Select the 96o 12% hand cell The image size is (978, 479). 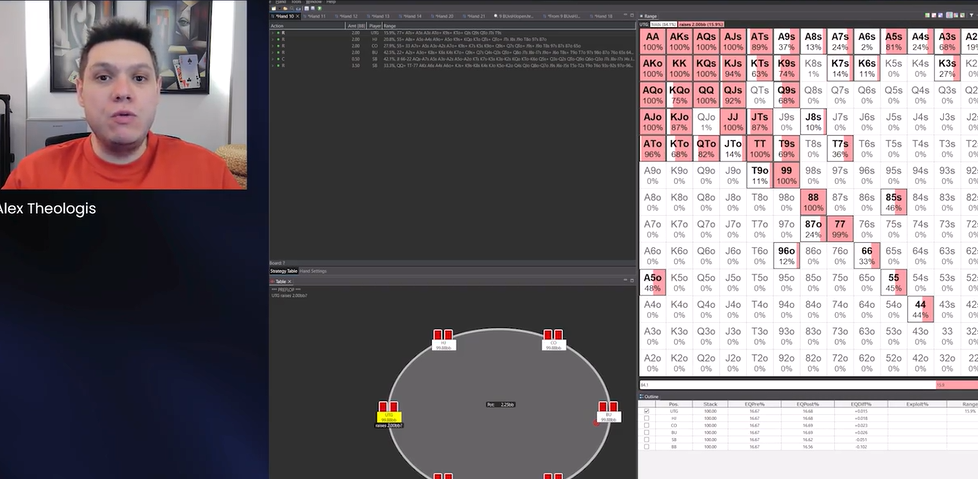click(786, 256)
